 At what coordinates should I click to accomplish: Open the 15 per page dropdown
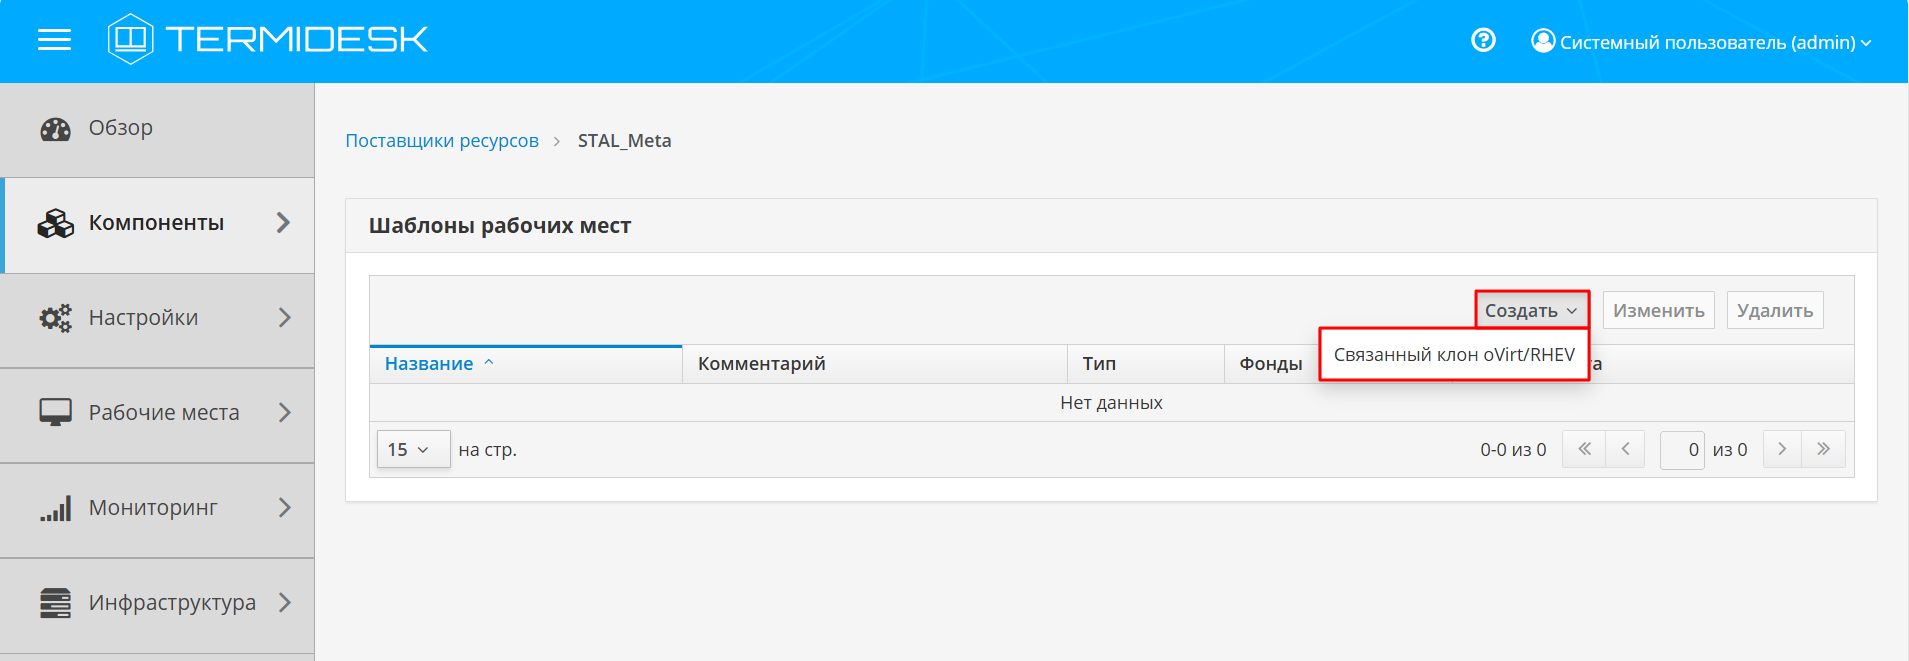[409, 450]
